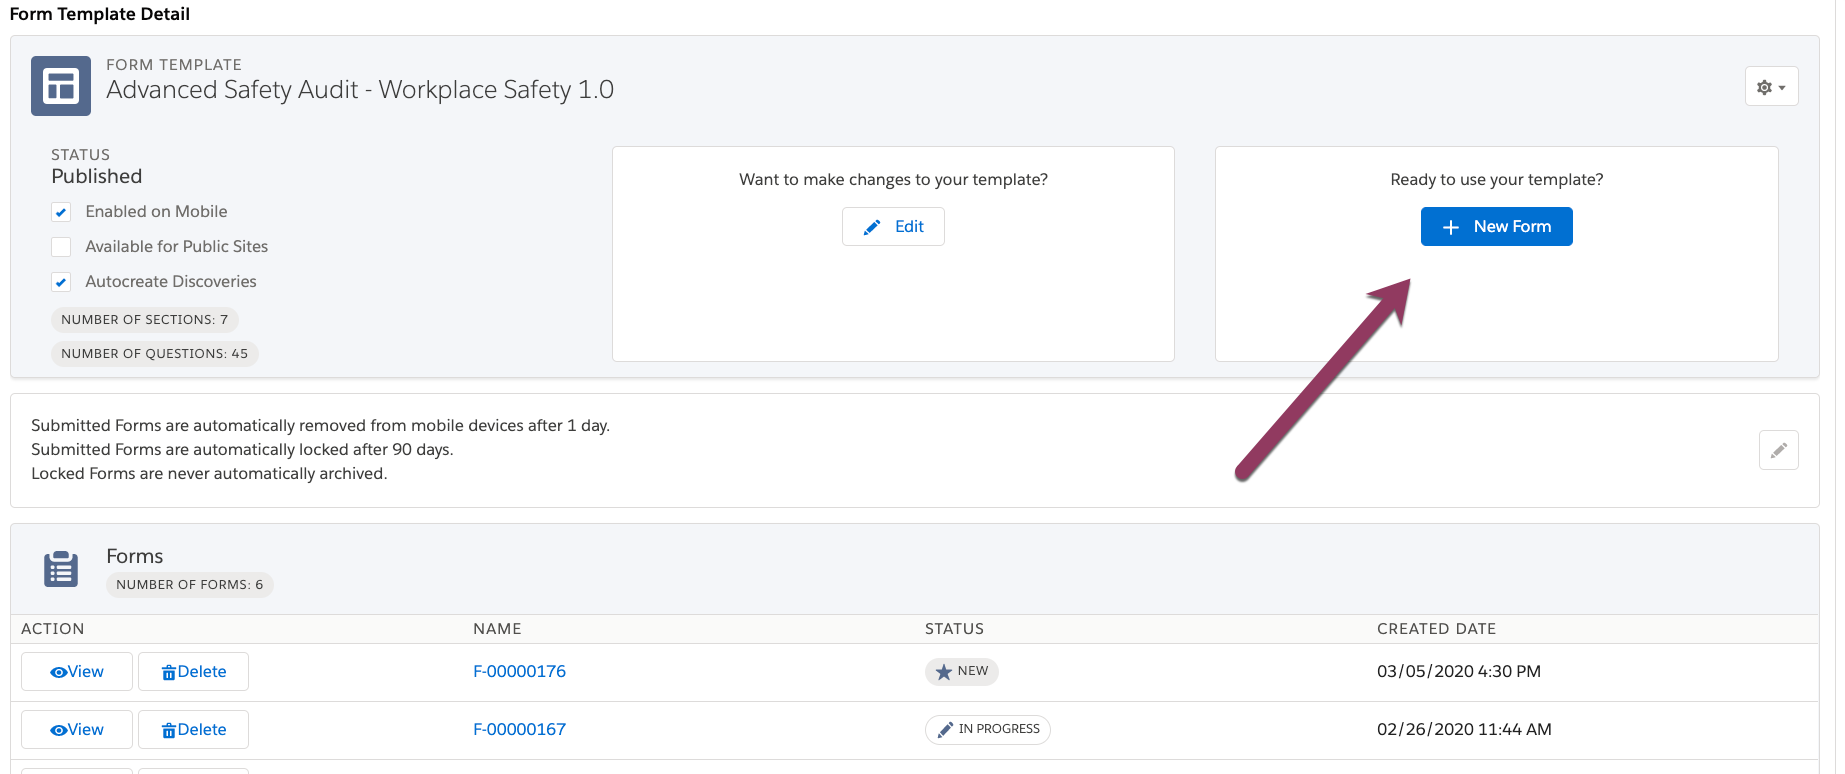The height and width of the screenshot is (774, 1845).
Task: Click 'Locked Forms are never automatically archived' text
Action: click(209, 474)
